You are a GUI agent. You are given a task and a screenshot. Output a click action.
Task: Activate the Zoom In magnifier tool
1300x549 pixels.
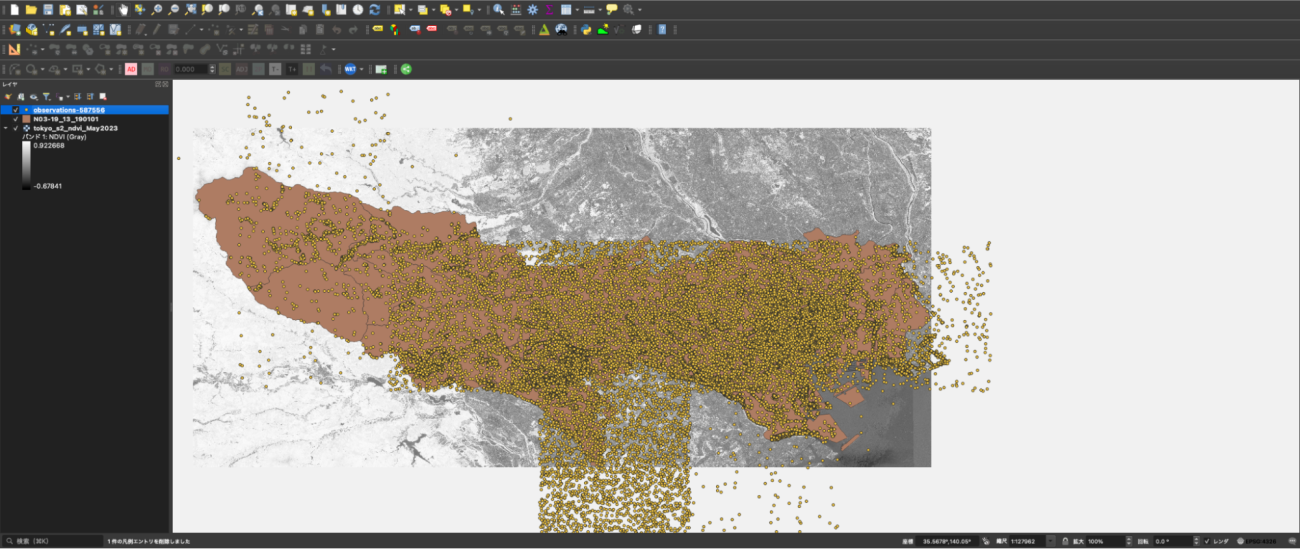(x=158, y=9)
